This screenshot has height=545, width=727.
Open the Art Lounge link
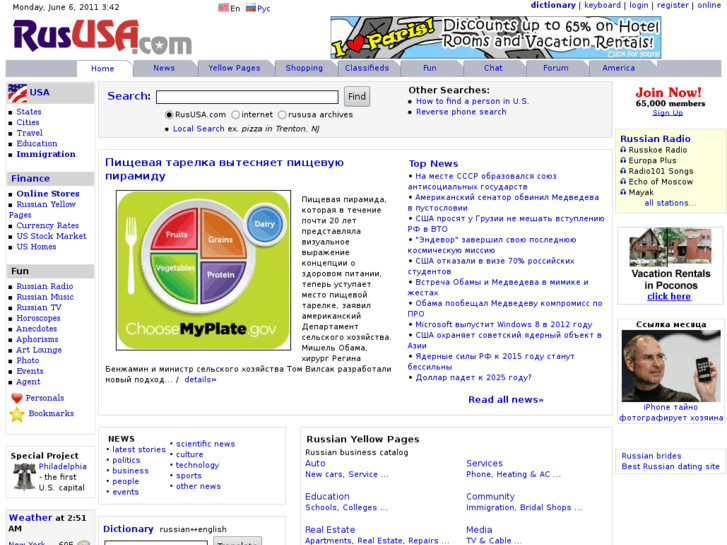coord(39,350)
